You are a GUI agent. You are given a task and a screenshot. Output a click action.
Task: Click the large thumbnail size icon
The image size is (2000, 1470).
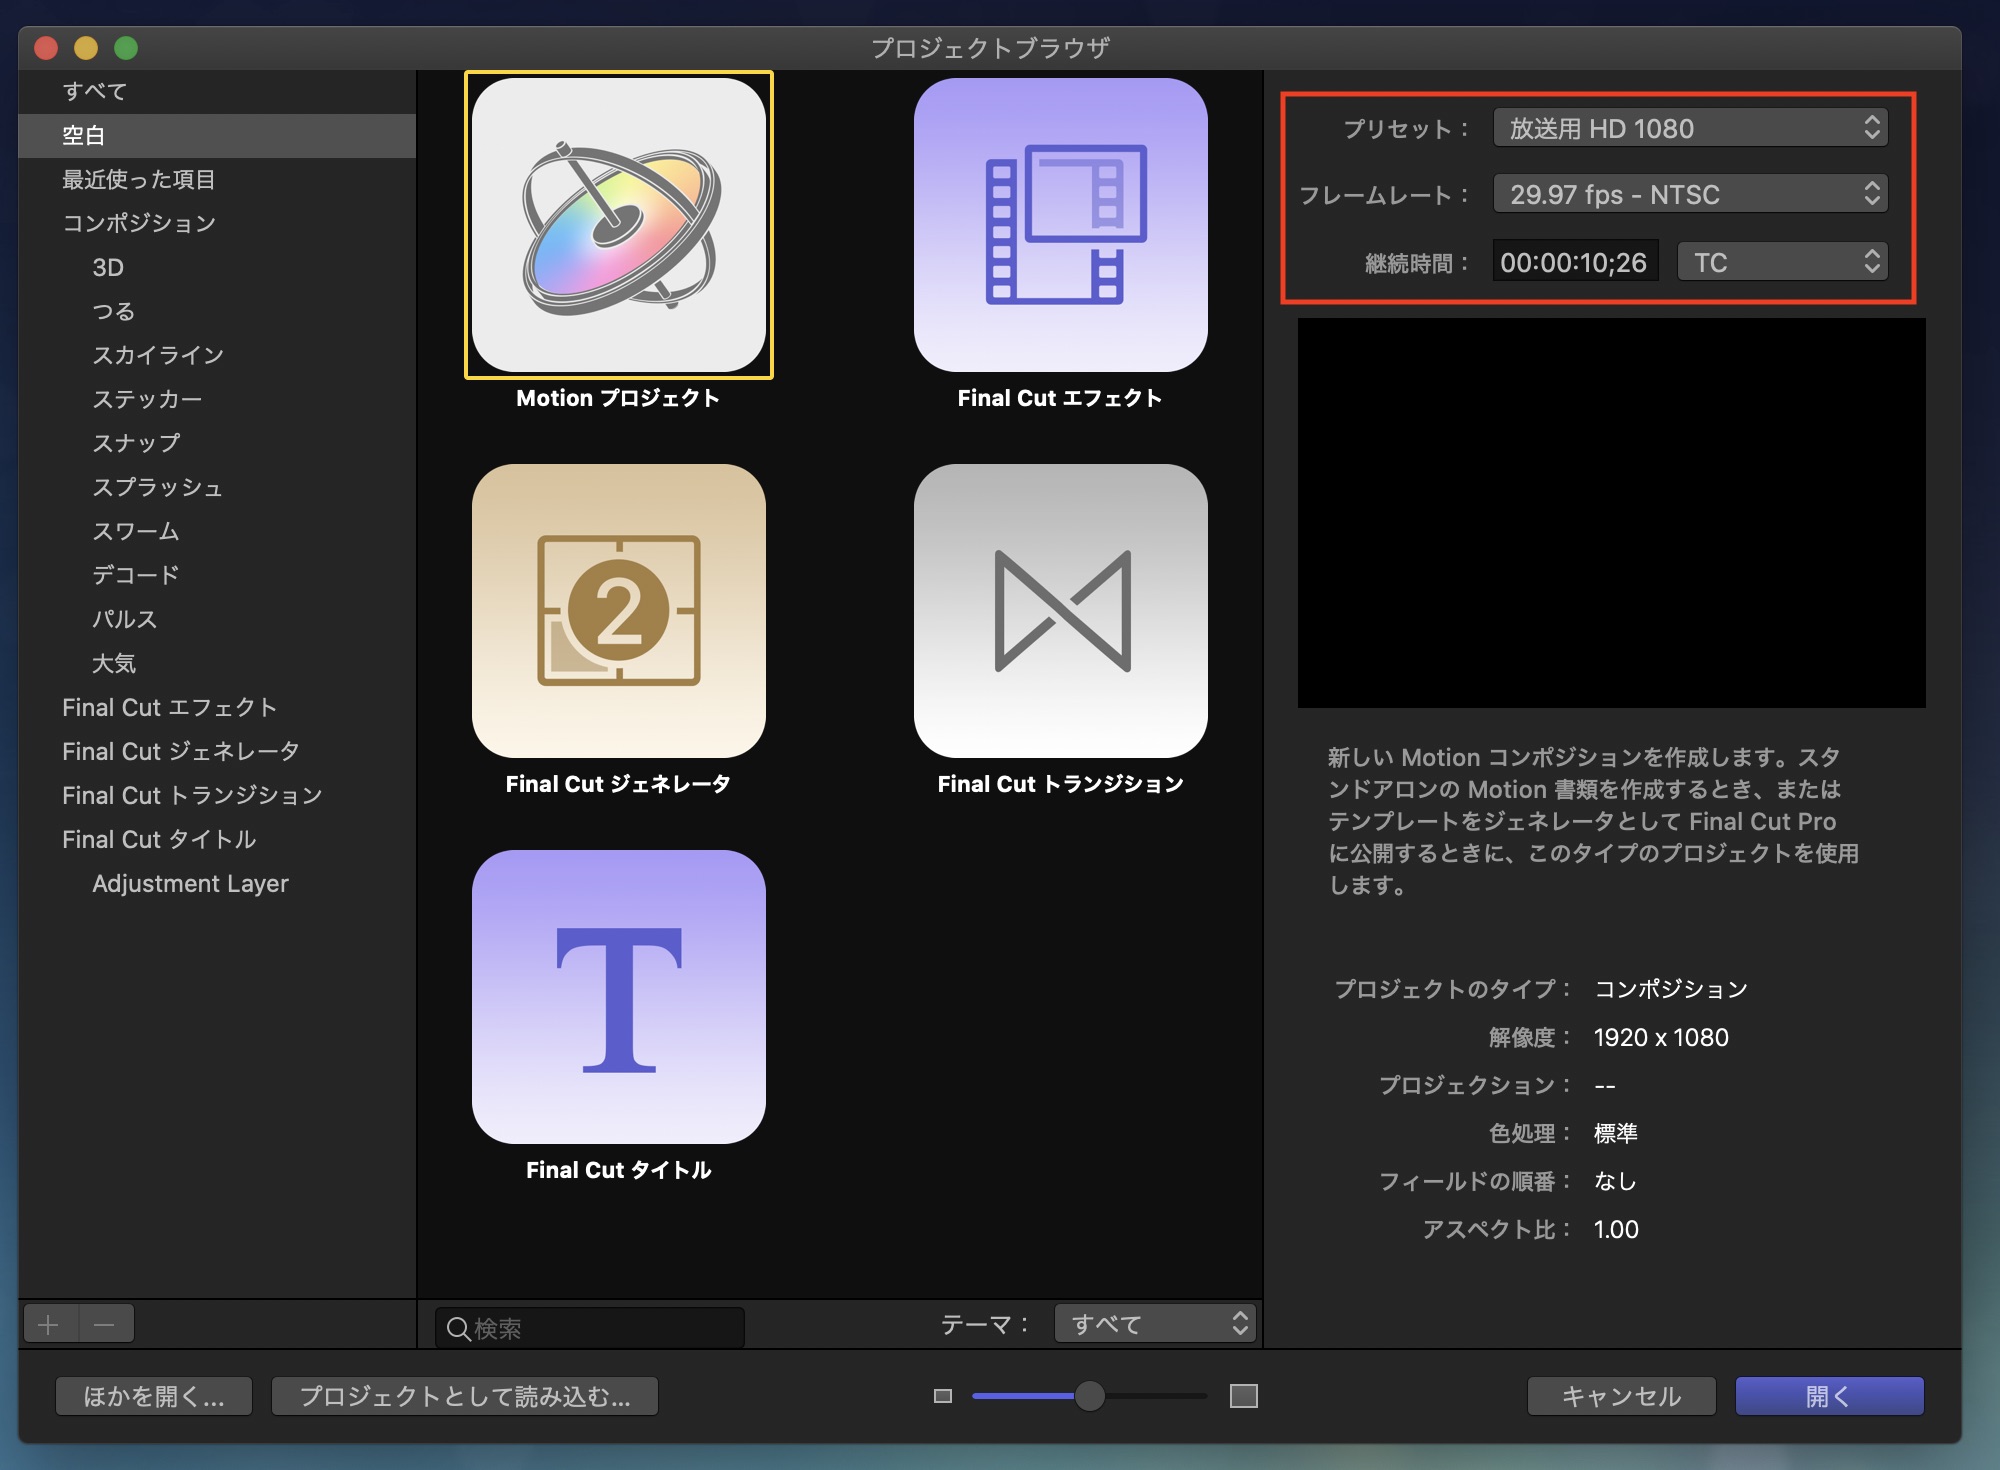pos(1243,1396)
